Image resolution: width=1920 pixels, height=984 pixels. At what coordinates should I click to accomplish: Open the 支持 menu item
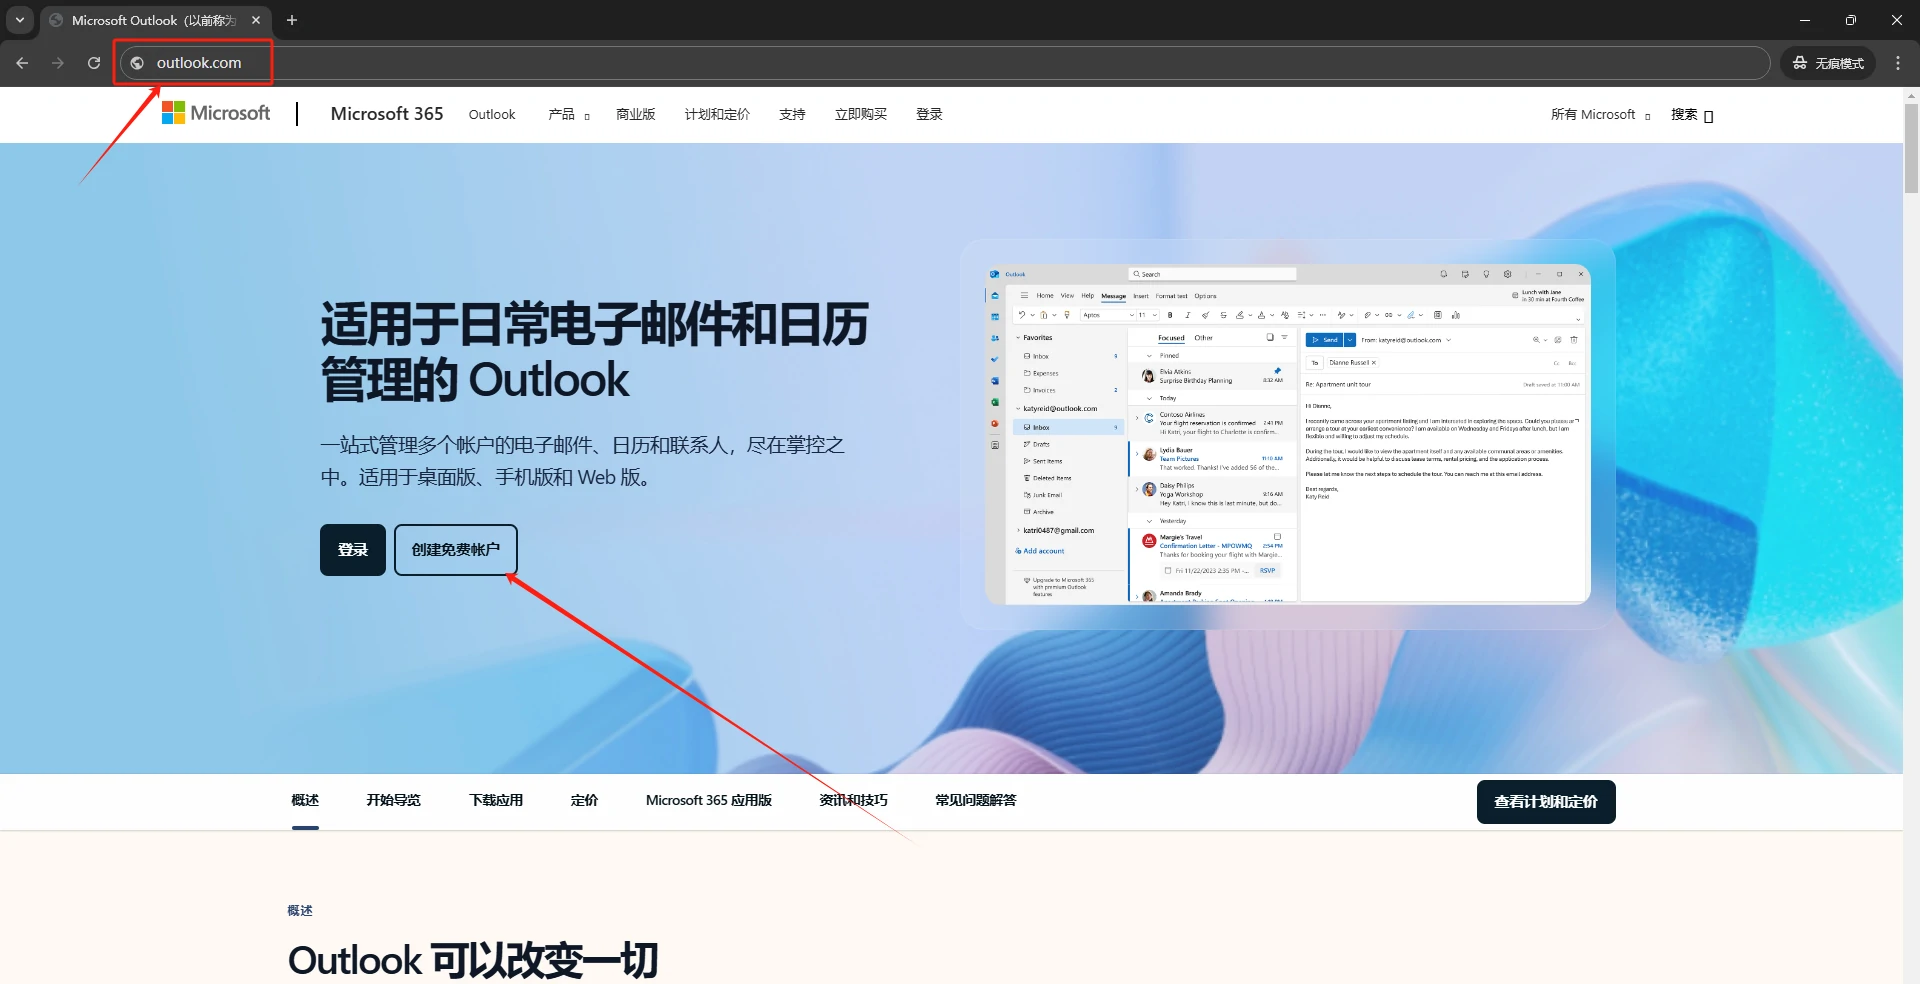coord(792,115)
